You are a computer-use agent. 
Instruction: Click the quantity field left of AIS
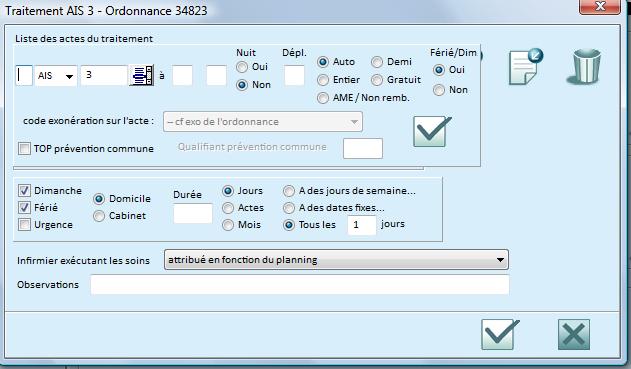click(x=24, y=75)
